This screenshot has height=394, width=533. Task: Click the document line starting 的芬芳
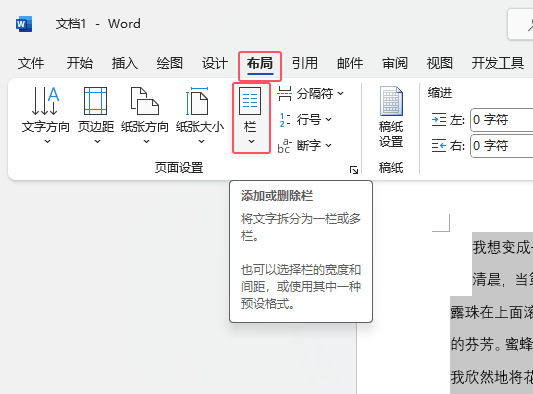pyautogui.click(x=492, y=344)
